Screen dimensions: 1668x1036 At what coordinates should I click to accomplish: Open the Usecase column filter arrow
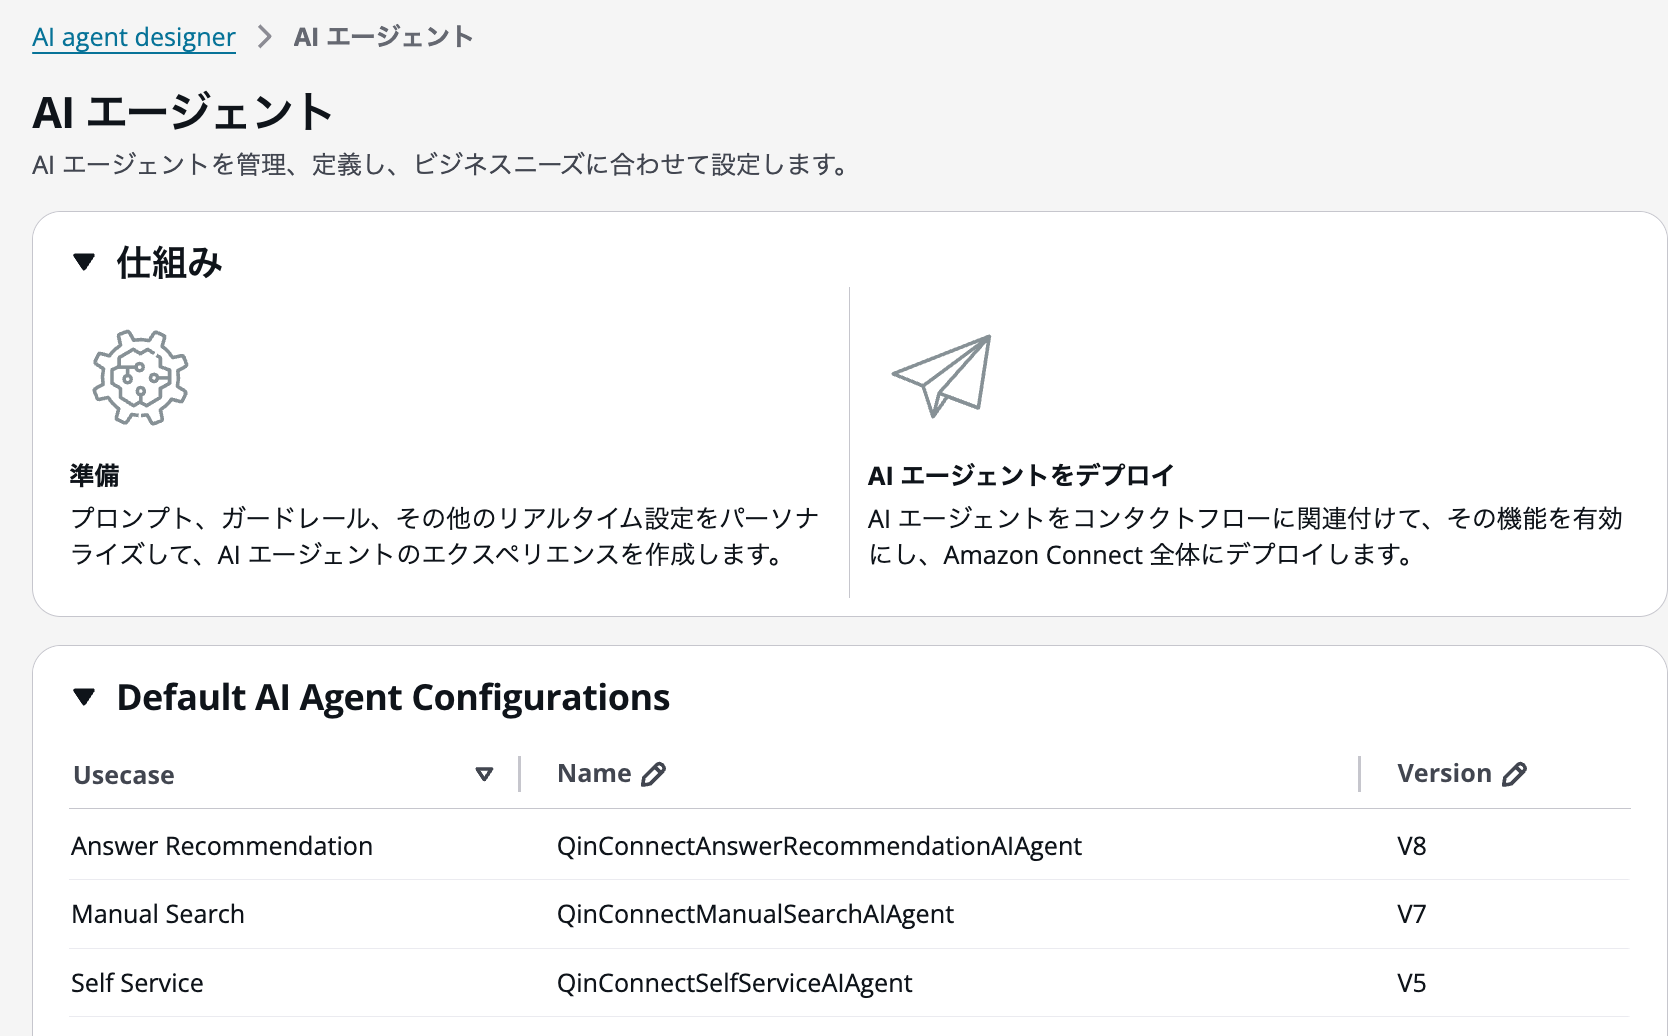(486, 774)
